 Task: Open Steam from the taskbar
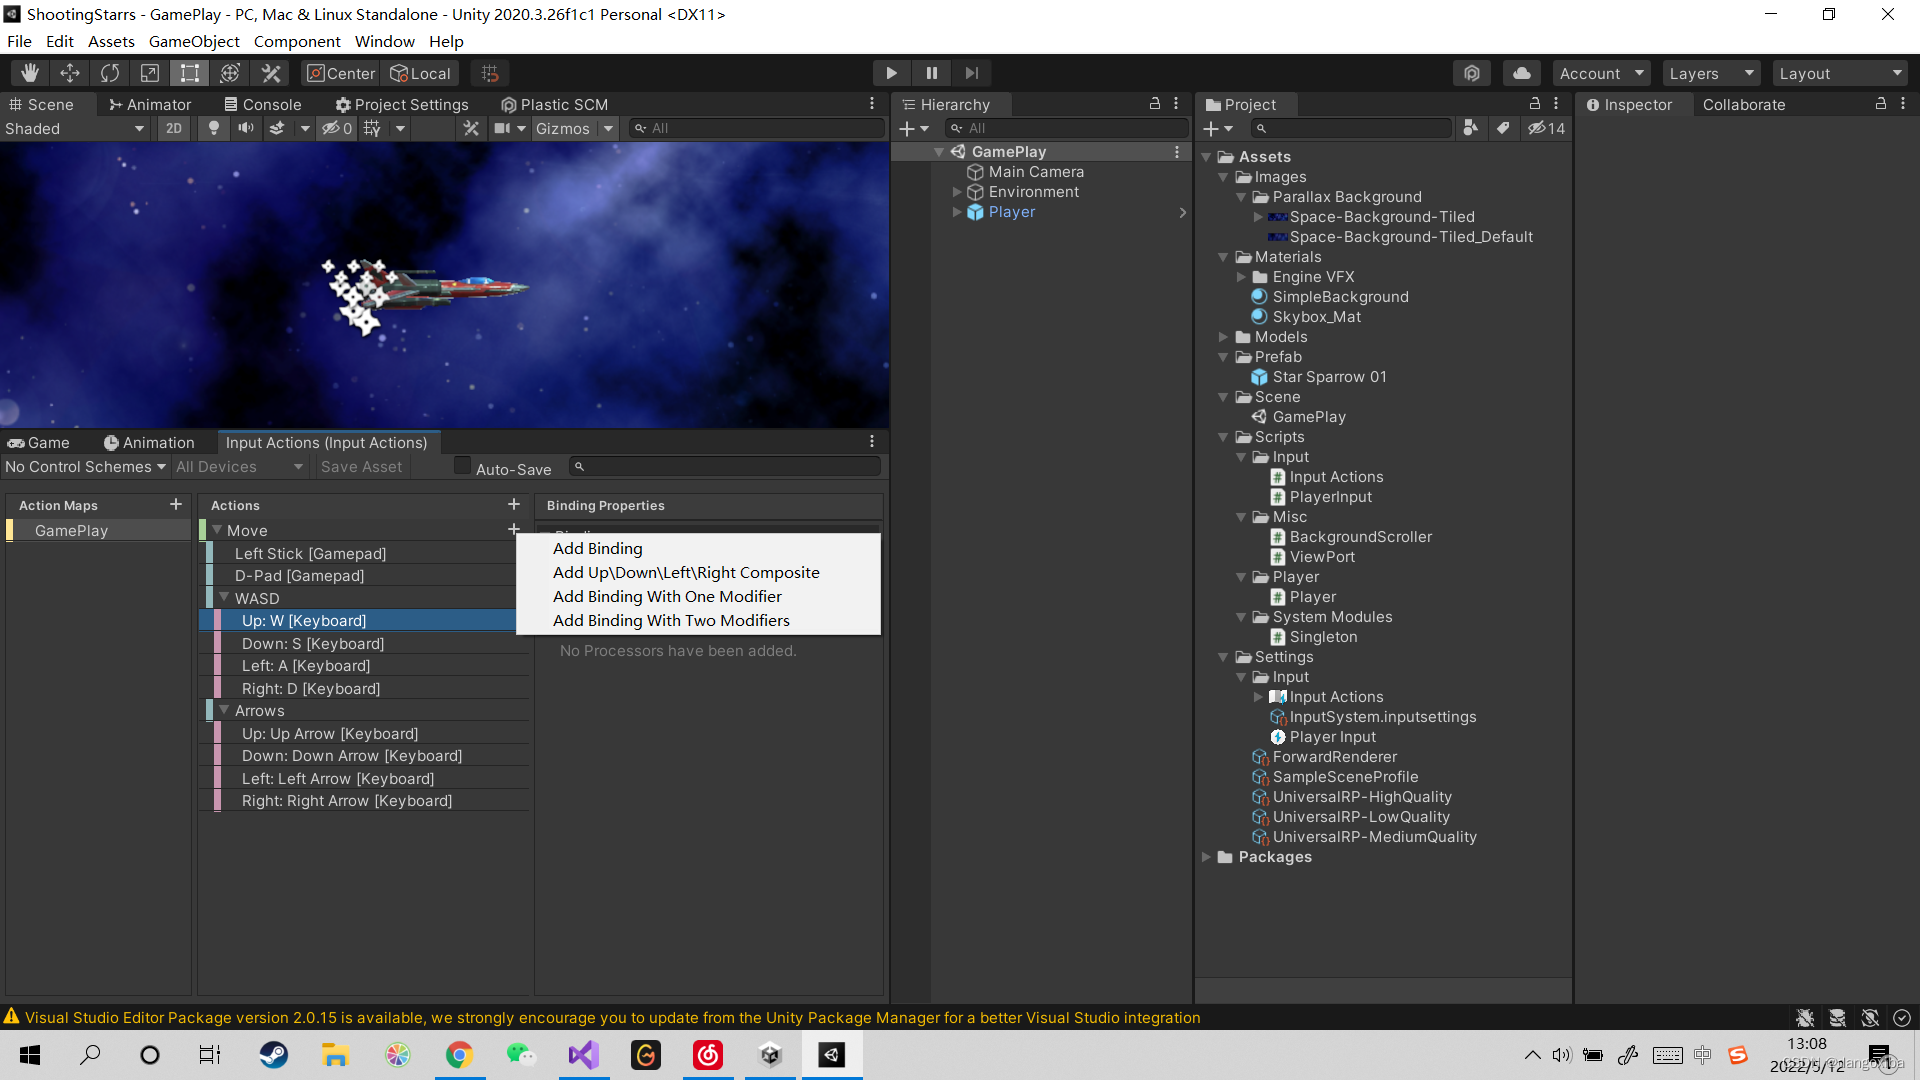click(x=273, y=1055)
